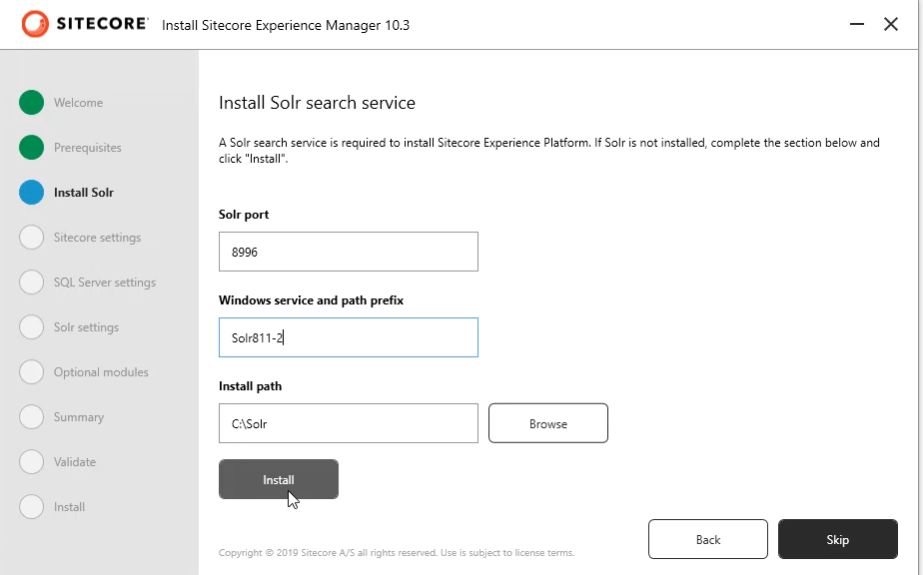Image resolution: width=923 pixels, height=575 pixels.
Task: Click the Optional modules step circle
Action: (x=31, y=373)
